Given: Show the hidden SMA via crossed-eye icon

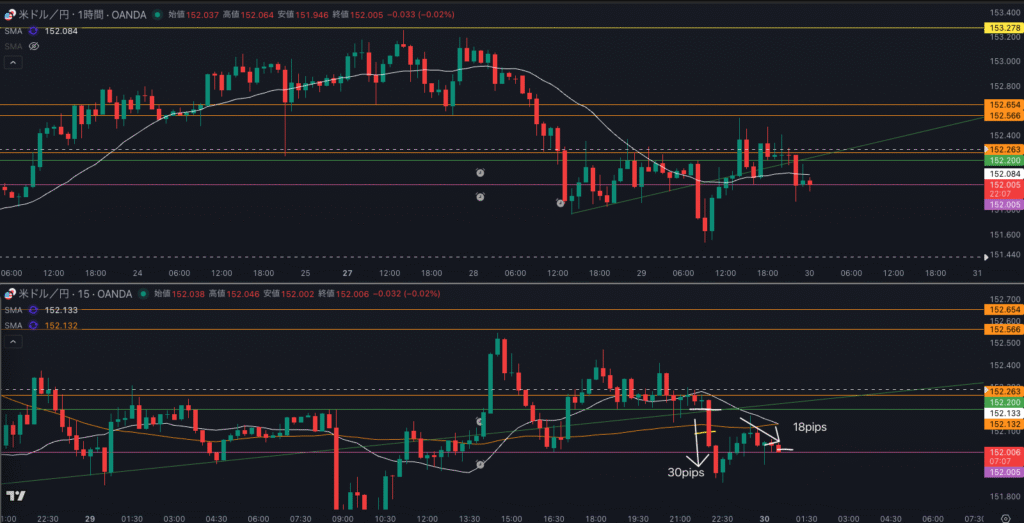Looking at the screenshot, I should (x=34, y=46).
